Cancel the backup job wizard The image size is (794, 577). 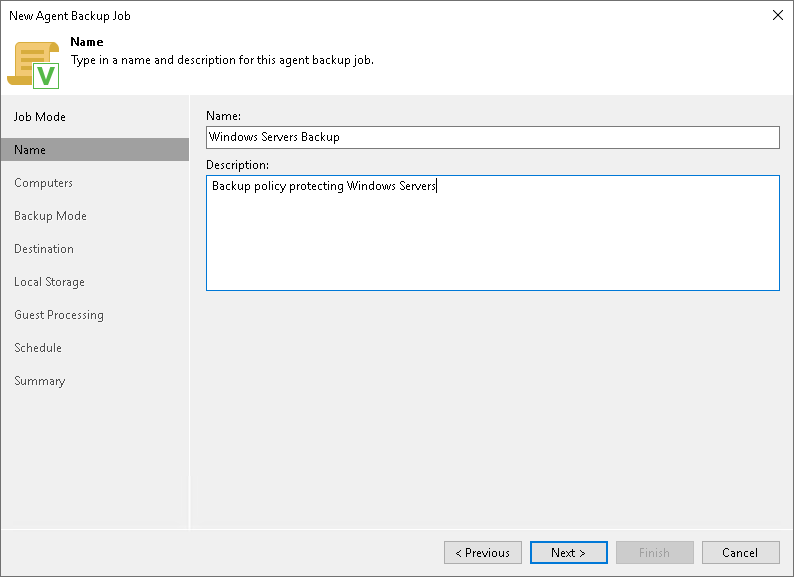point(740,553)
